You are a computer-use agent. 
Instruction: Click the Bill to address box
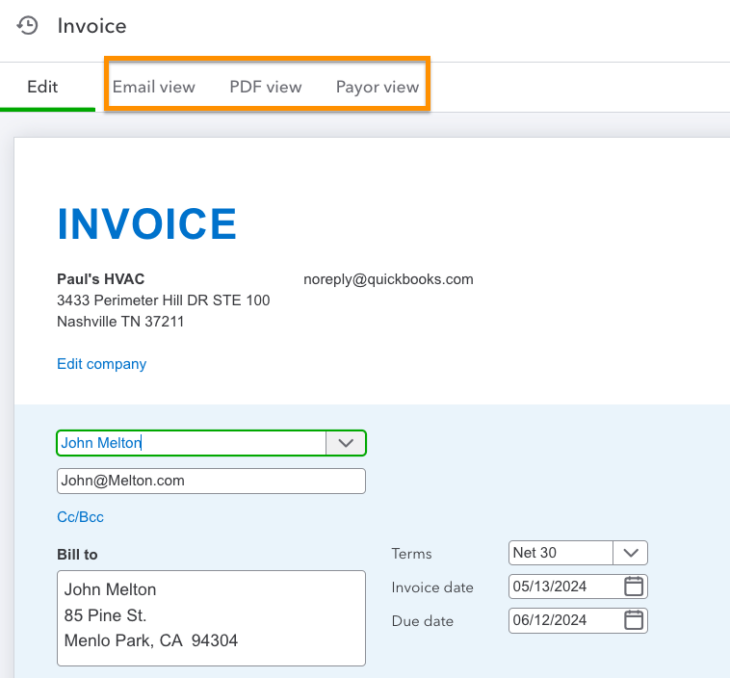tap(211, 618)
